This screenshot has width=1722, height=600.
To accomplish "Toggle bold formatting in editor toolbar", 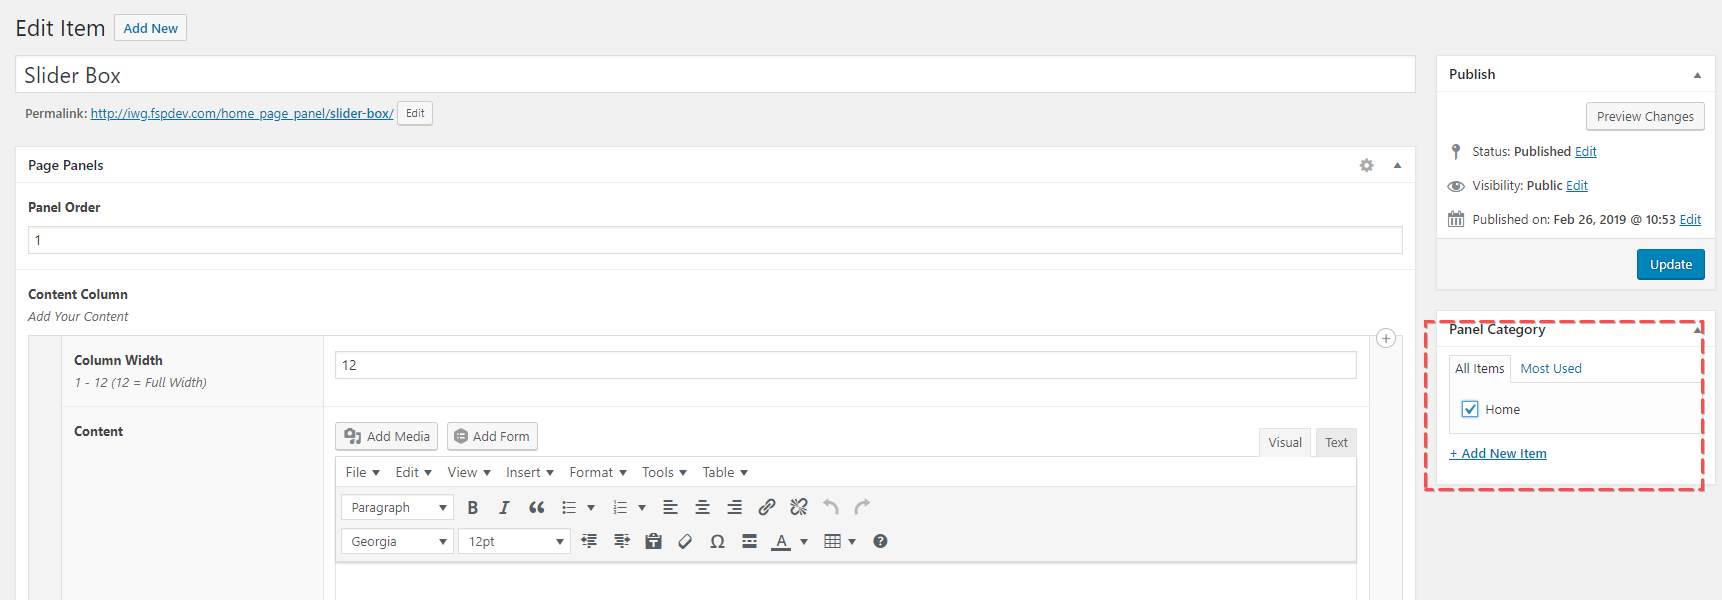I will click(x=473, y=507).
